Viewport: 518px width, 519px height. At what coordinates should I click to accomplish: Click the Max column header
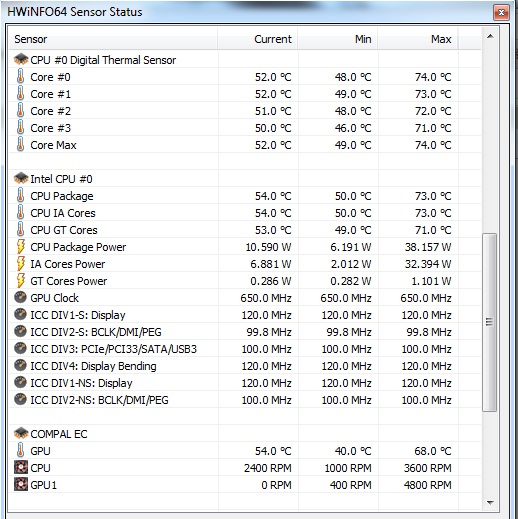coord(418,39)
